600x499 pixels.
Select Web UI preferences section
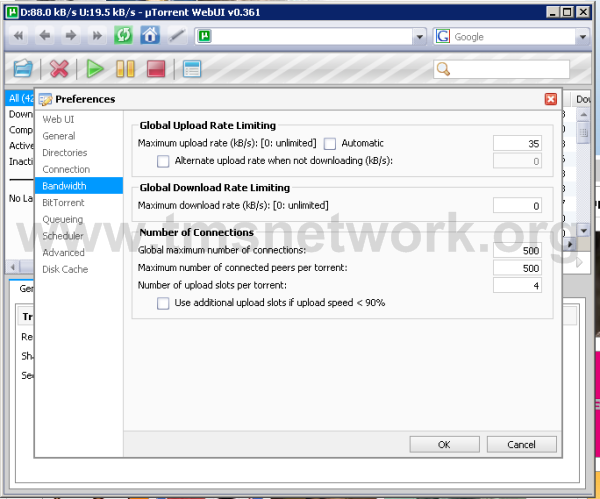tap(79, 119)
